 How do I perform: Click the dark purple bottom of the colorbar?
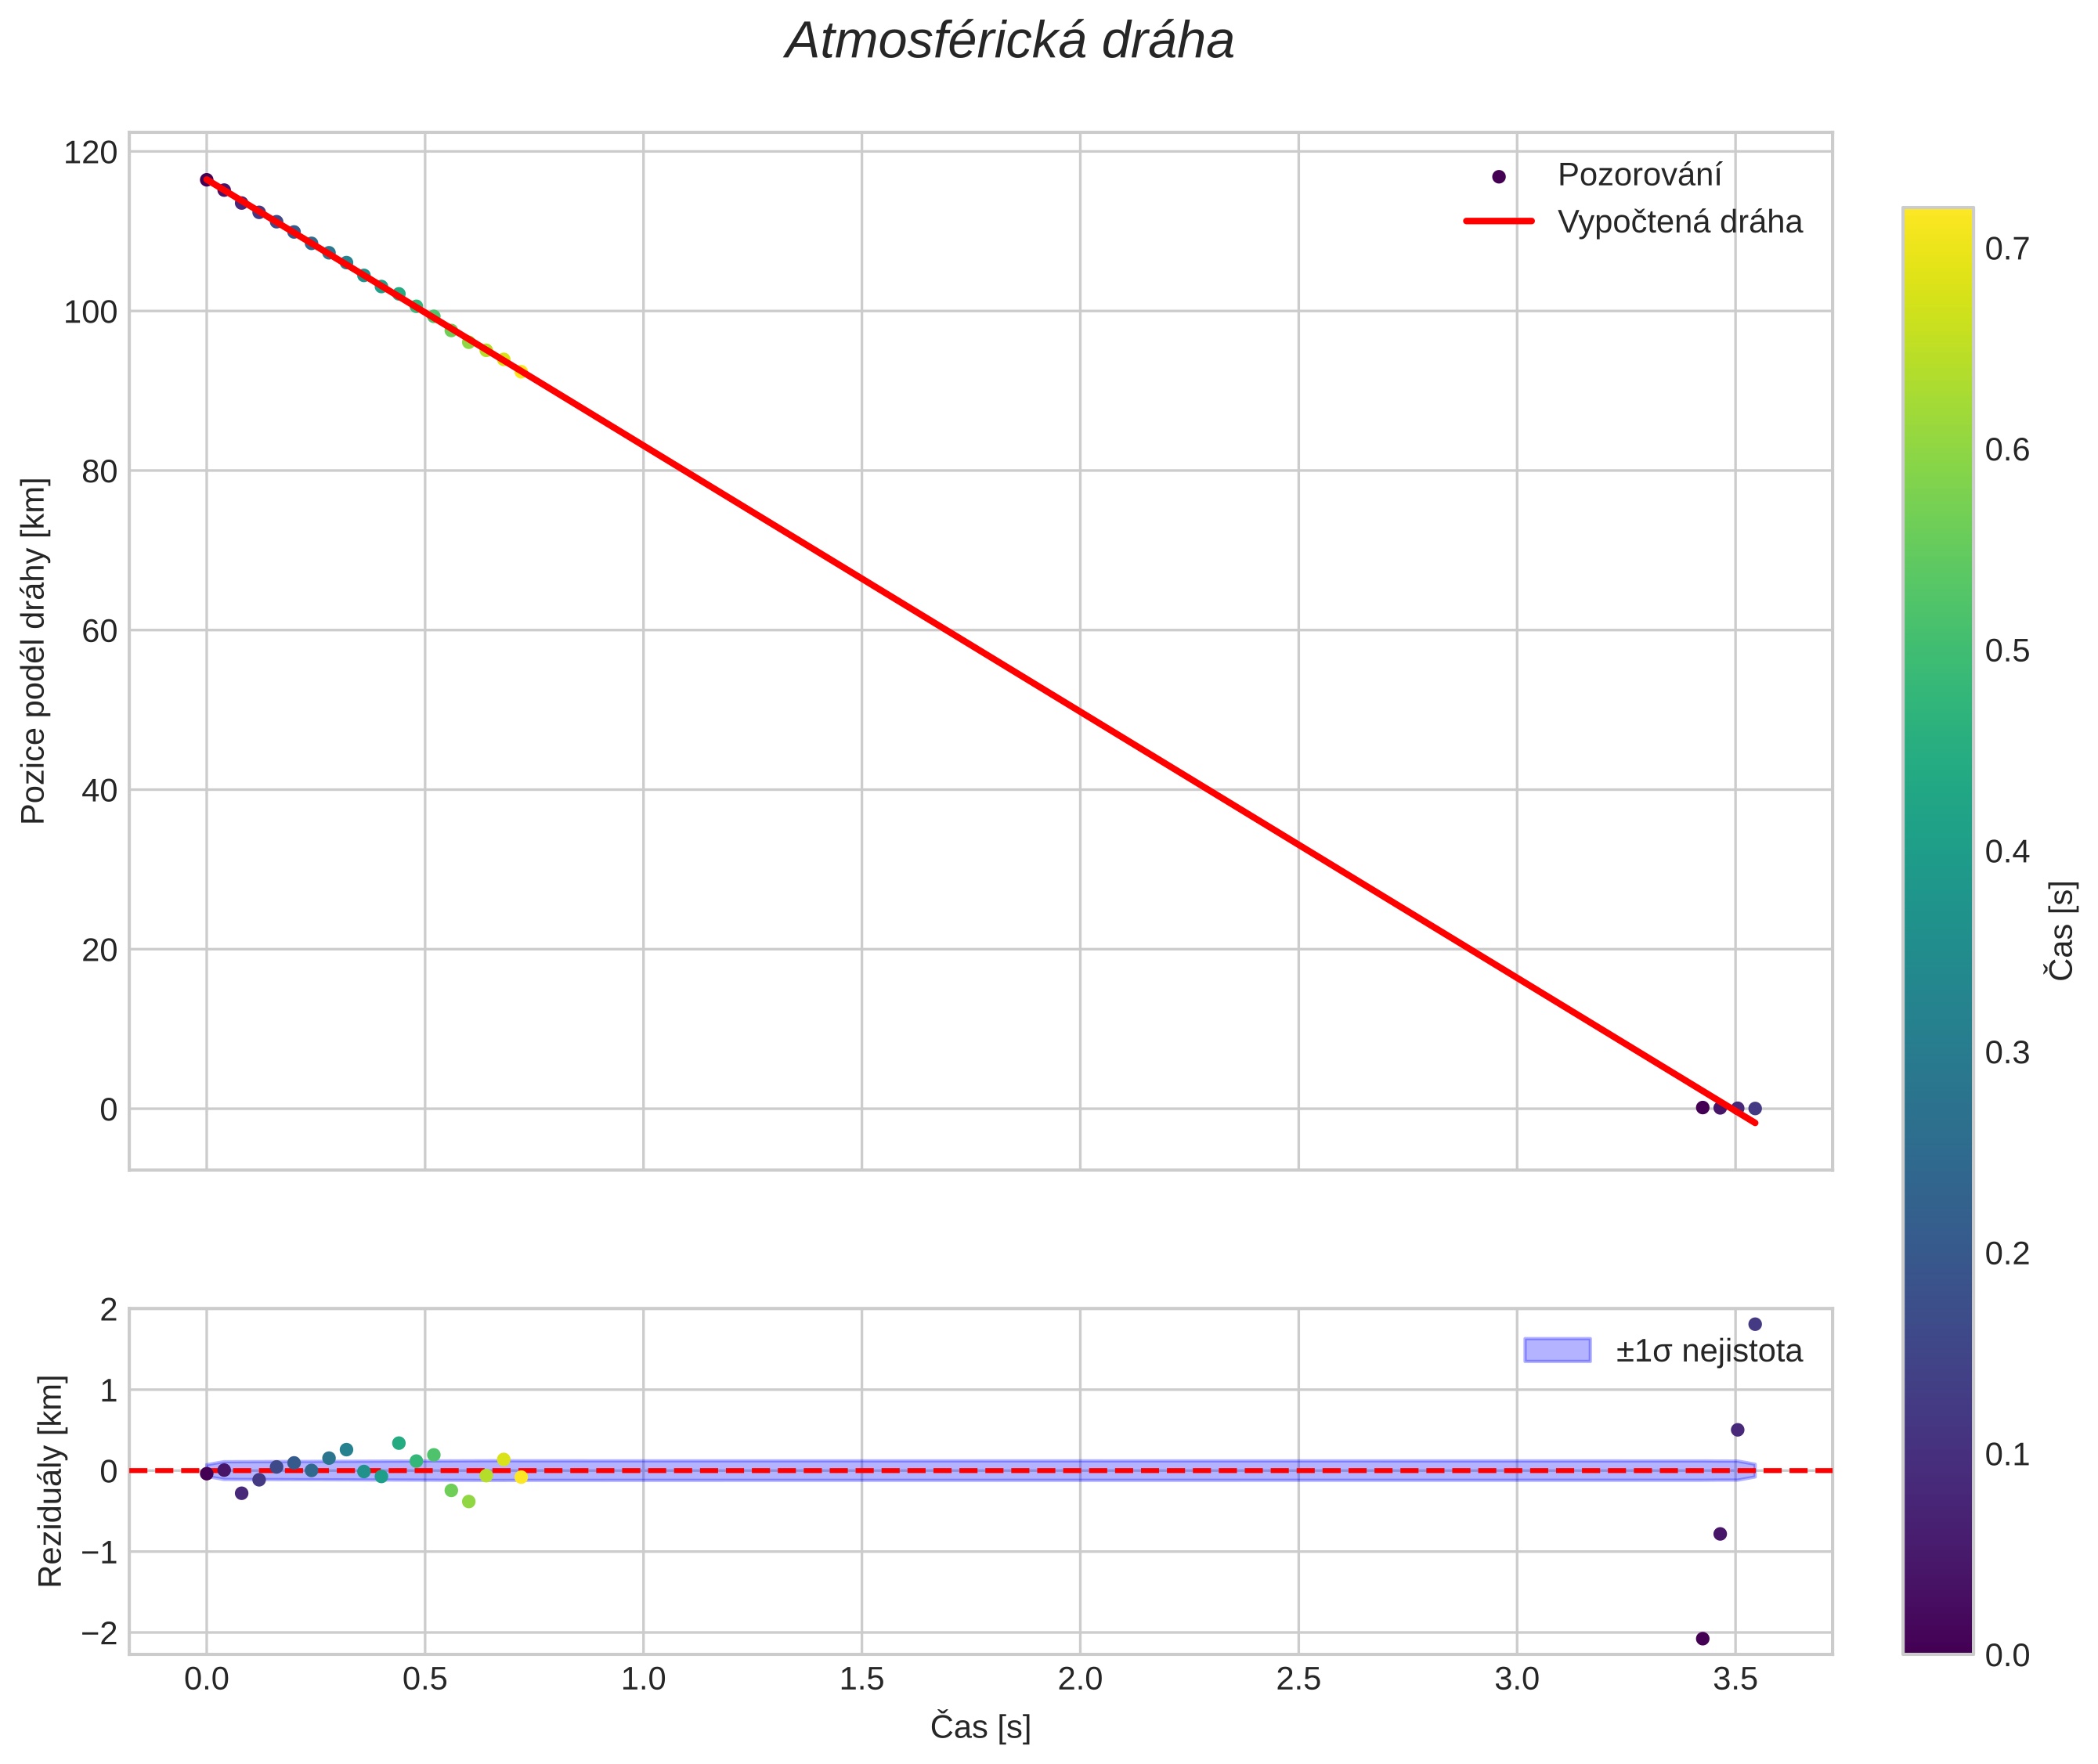coord(1937,1640)
